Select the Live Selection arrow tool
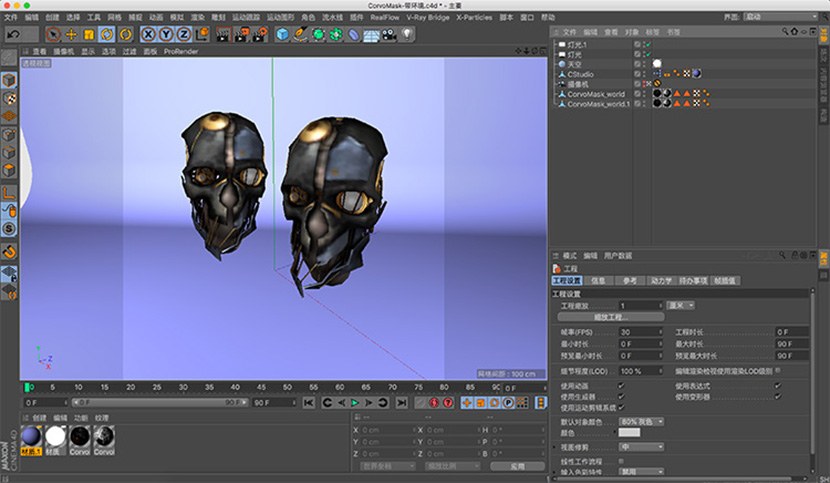The height and width of the screenshot is (483, 830). click(x=53, y=34)
